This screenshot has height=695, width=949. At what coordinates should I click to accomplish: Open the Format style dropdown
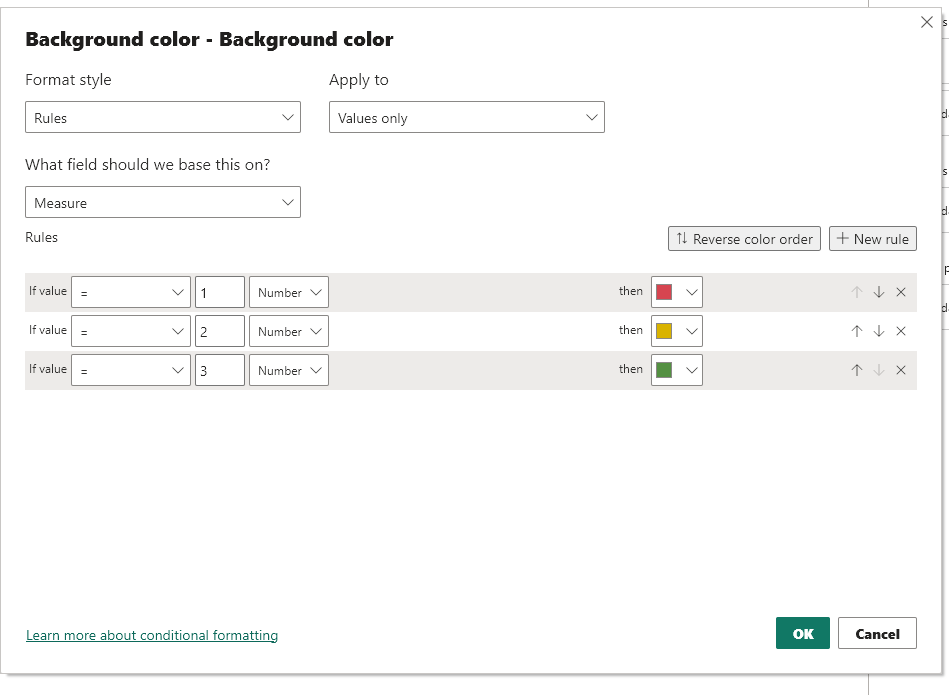(x=162, y=118)
